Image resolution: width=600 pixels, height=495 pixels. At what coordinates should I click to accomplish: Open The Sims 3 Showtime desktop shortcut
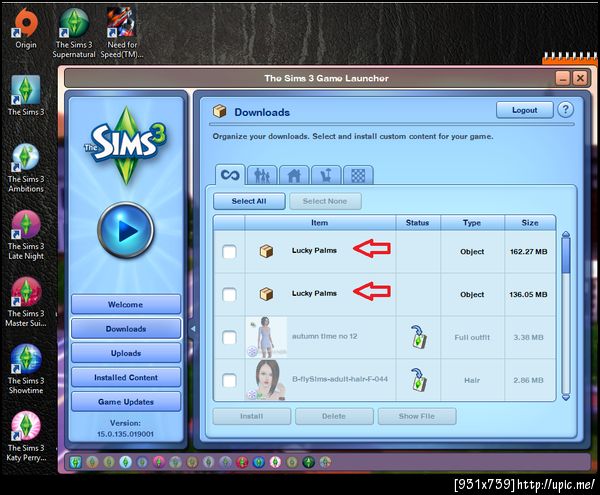pos(26,370)
